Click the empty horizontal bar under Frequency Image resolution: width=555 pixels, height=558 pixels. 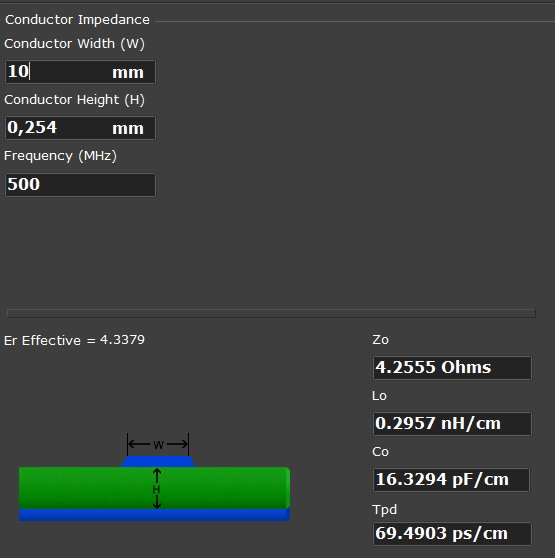(x=271, y=313)
